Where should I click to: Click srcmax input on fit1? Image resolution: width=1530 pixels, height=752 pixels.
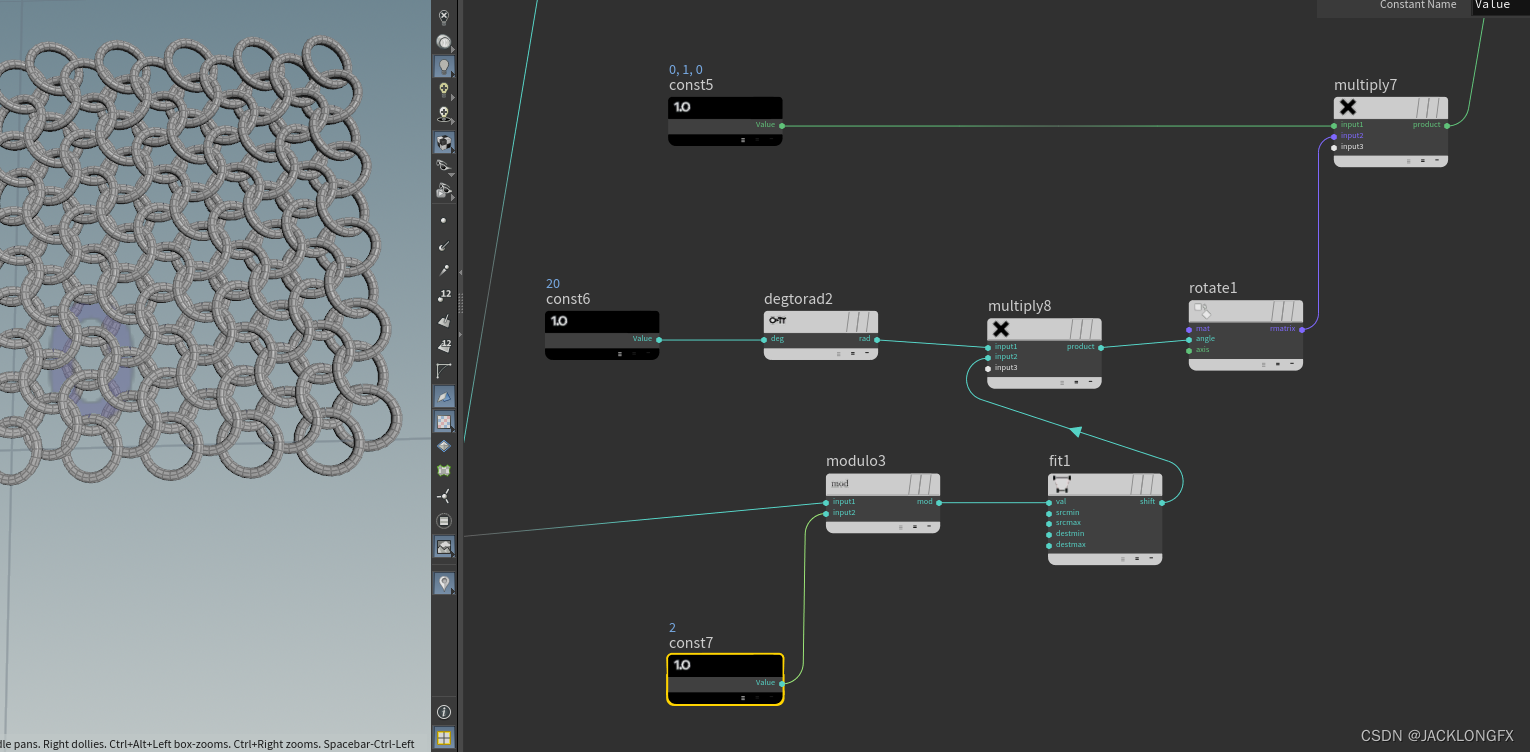pyautogui.click(x=1048, y=523)
